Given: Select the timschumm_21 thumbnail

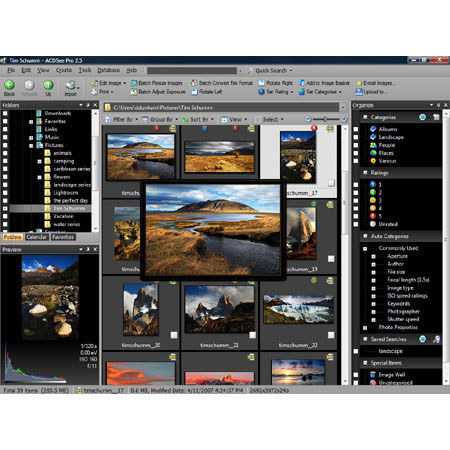Looking at the screenshot, I should point(219,309).
